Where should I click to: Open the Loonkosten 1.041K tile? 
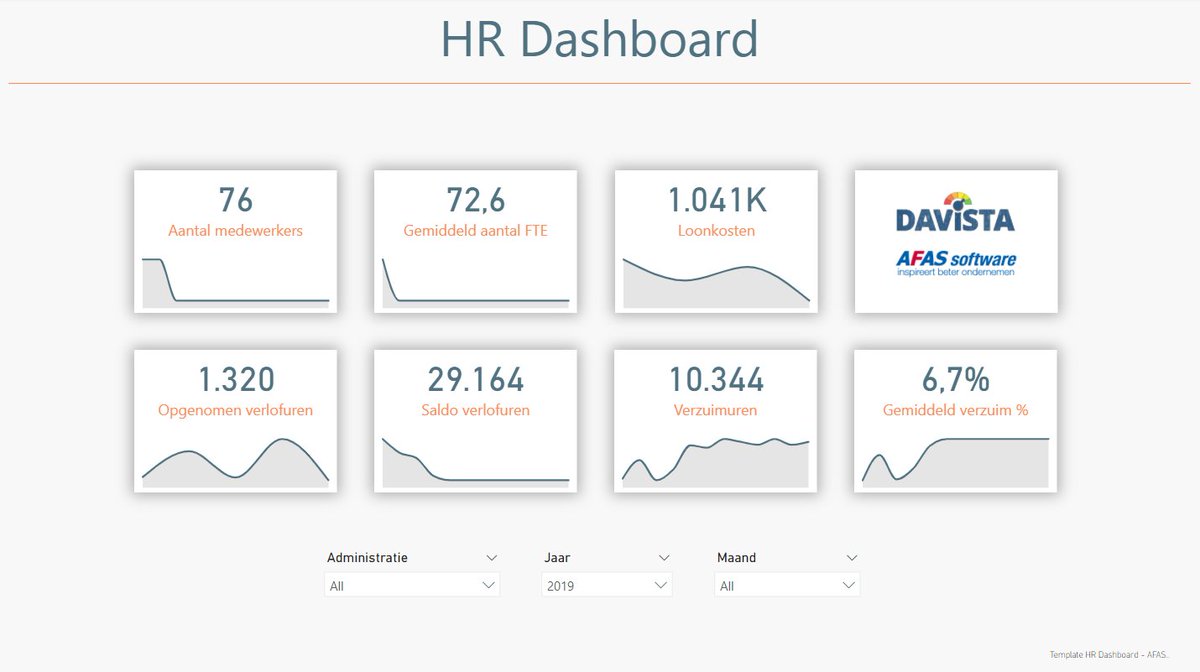tap(715, 240)
